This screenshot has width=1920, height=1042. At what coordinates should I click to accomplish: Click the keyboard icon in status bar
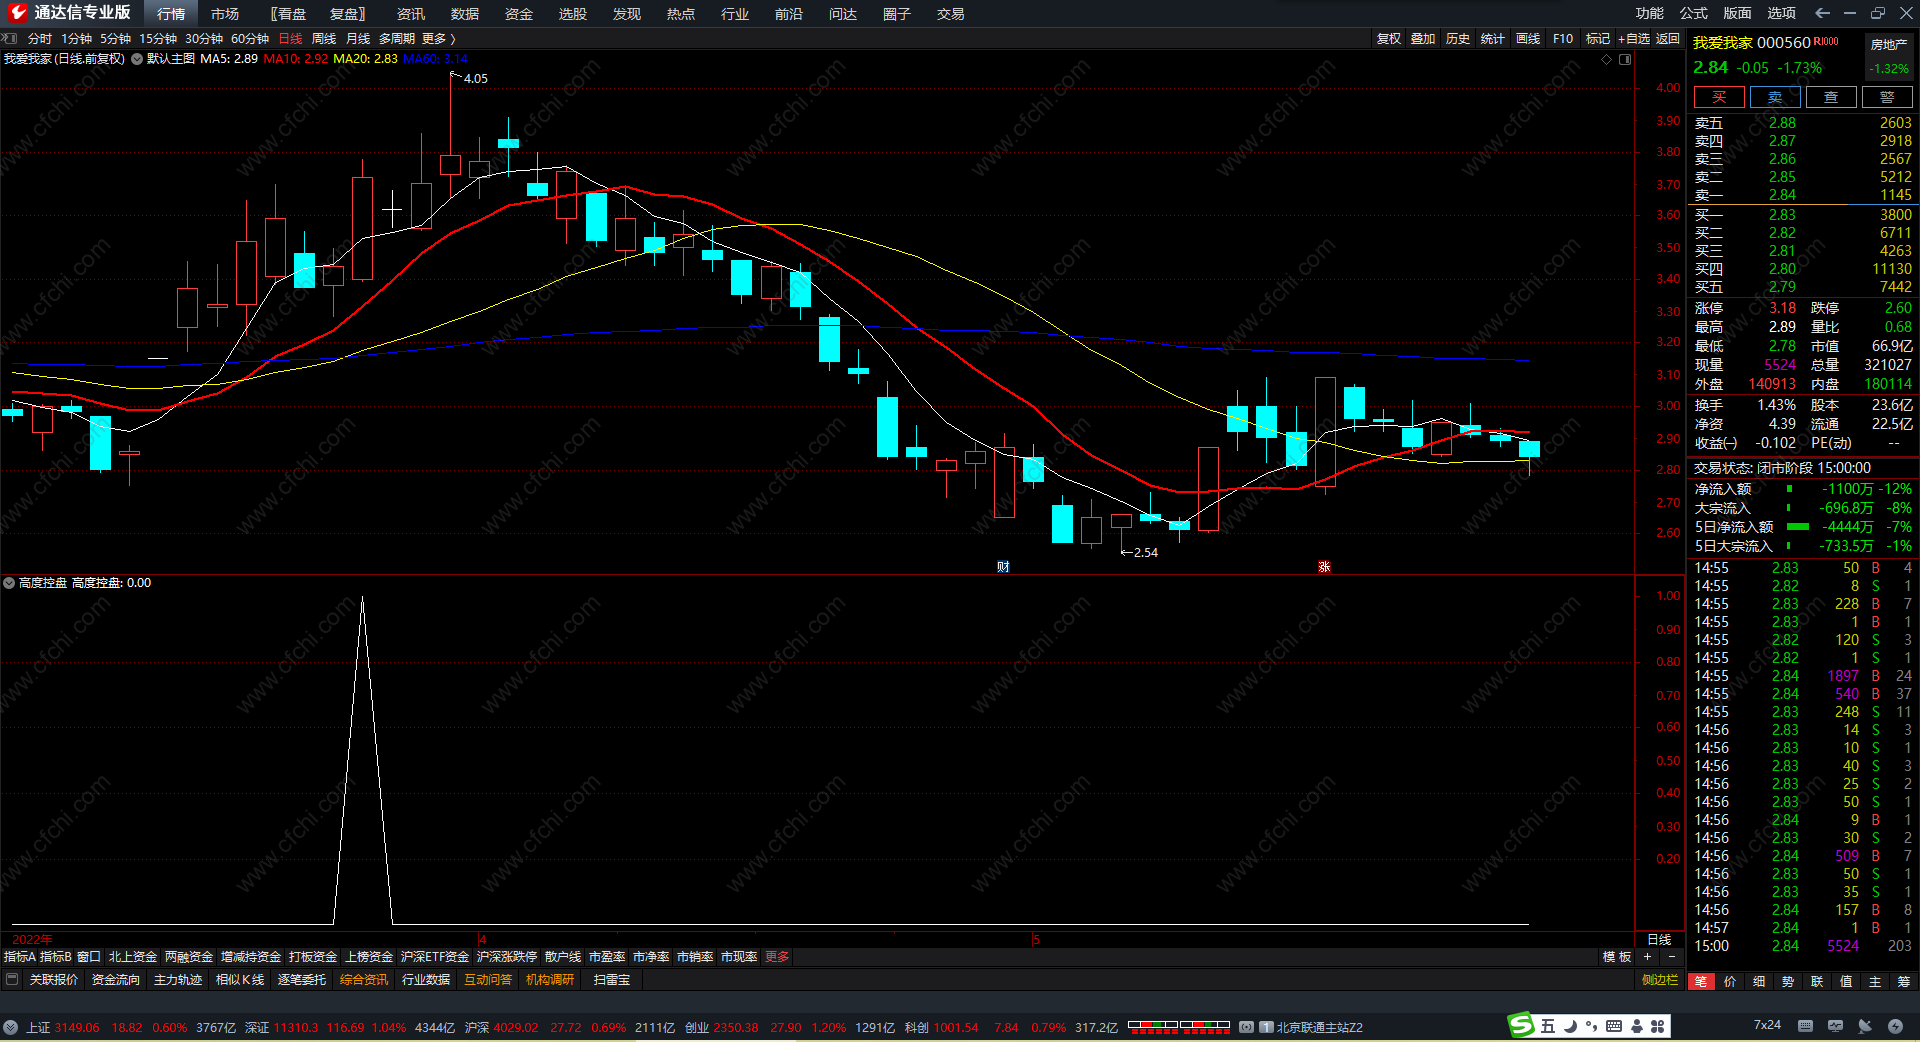click(x=1805, y=1026)
